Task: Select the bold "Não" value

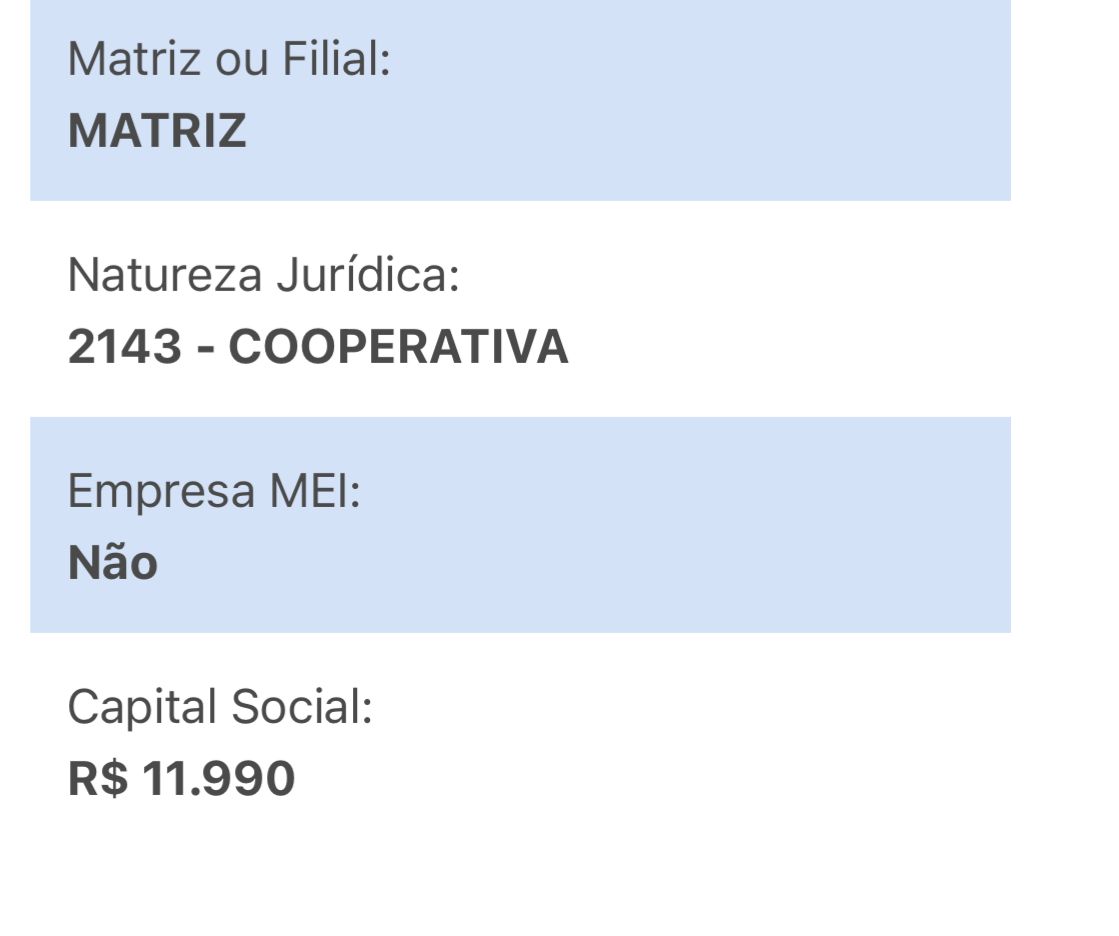Action: pyautogui.click(x=112, y=562)
